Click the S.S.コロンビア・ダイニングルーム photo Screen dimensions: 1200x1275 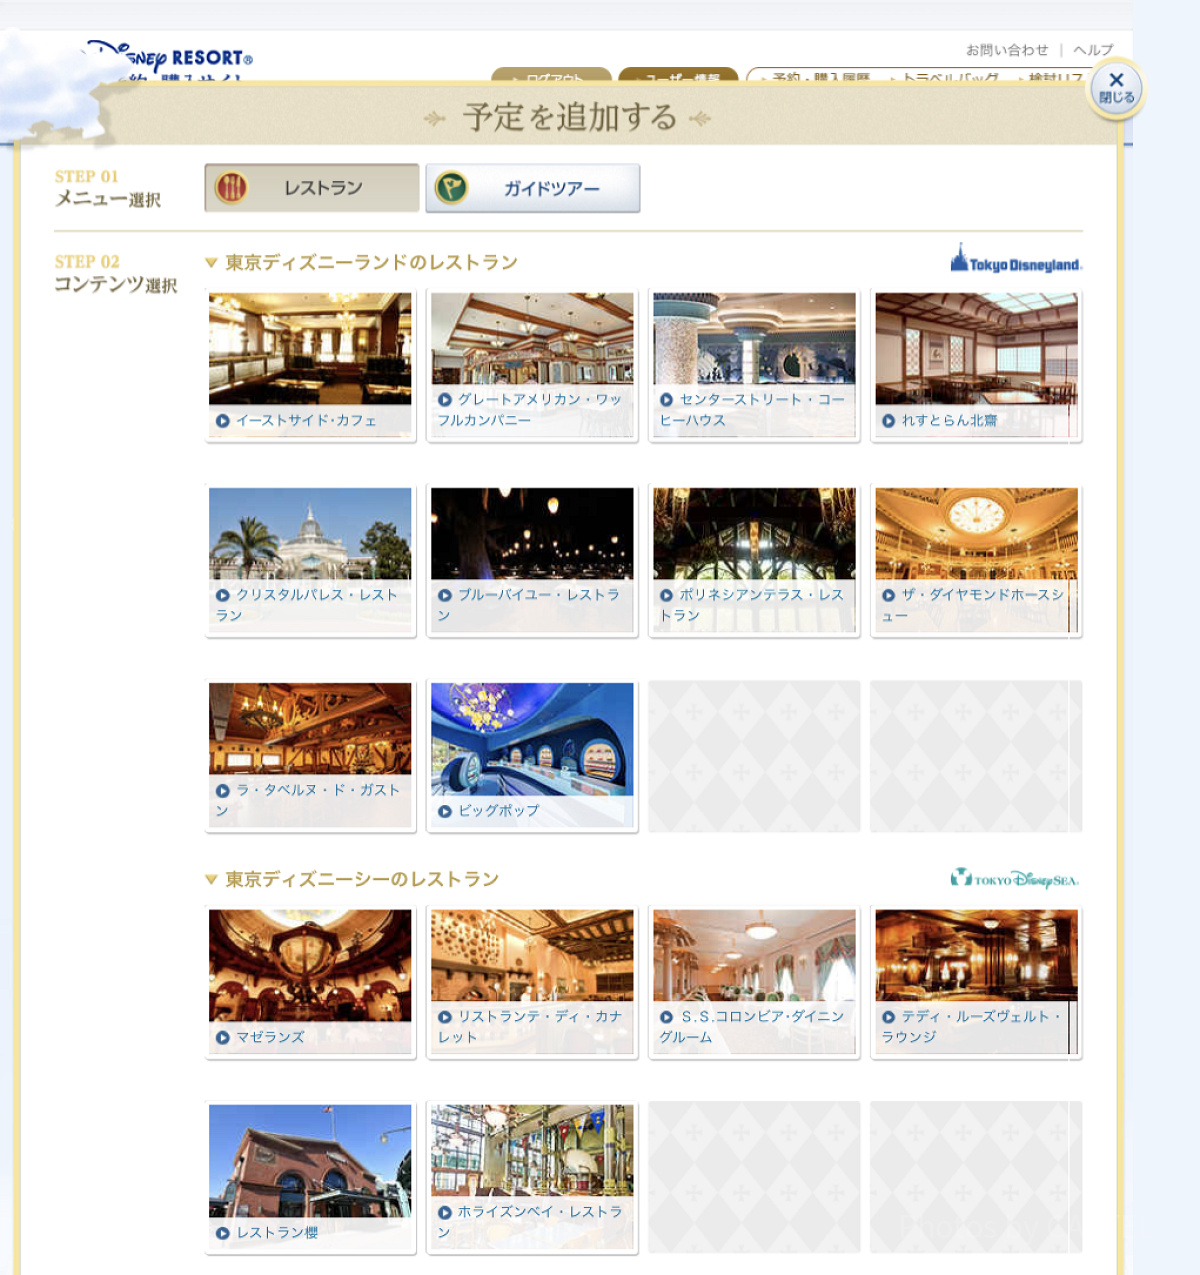tap(754, 955)
